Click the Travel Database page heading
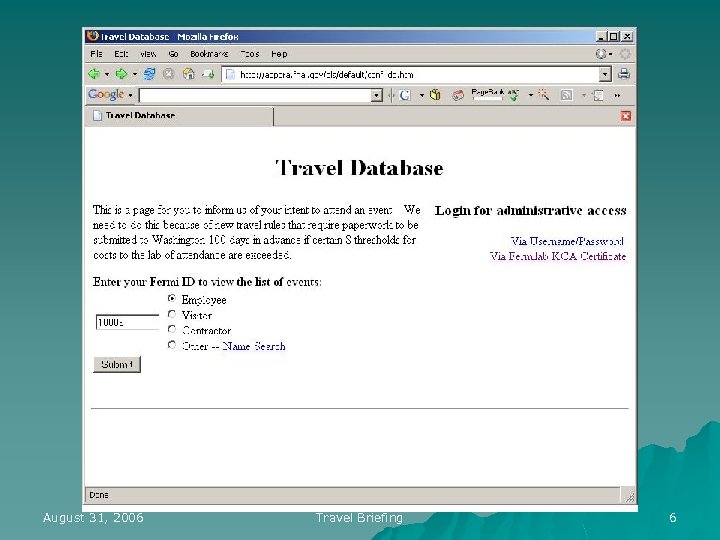Image resolution: width=720 pixels, height=540 pixels. (359, 168)
